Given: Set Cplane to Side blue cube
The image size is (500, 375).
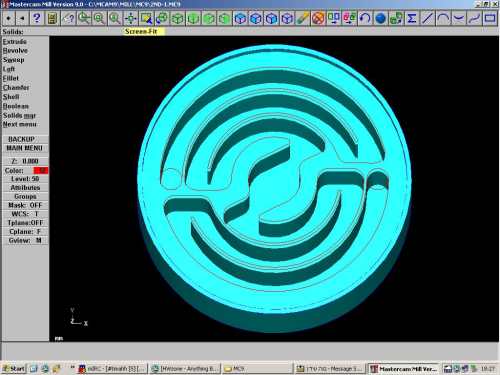Looking at the screenshot, I should click(x=287, y=18).
